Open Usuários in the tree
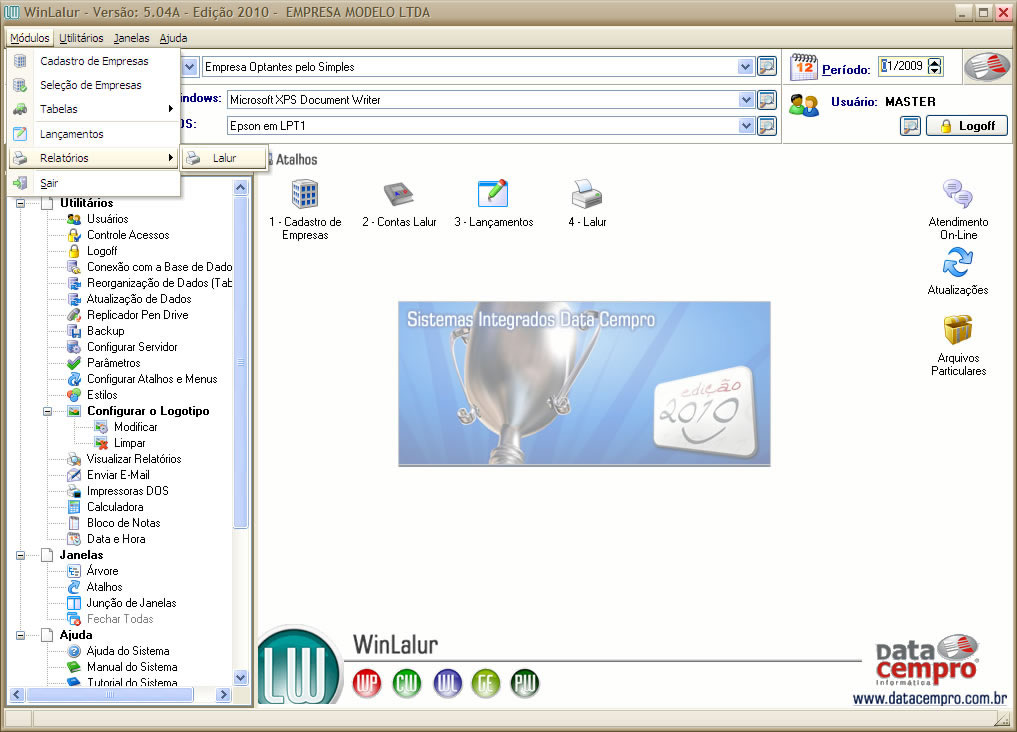Image resolution: width=1017 pixels, height=732 pixels. 108,219
